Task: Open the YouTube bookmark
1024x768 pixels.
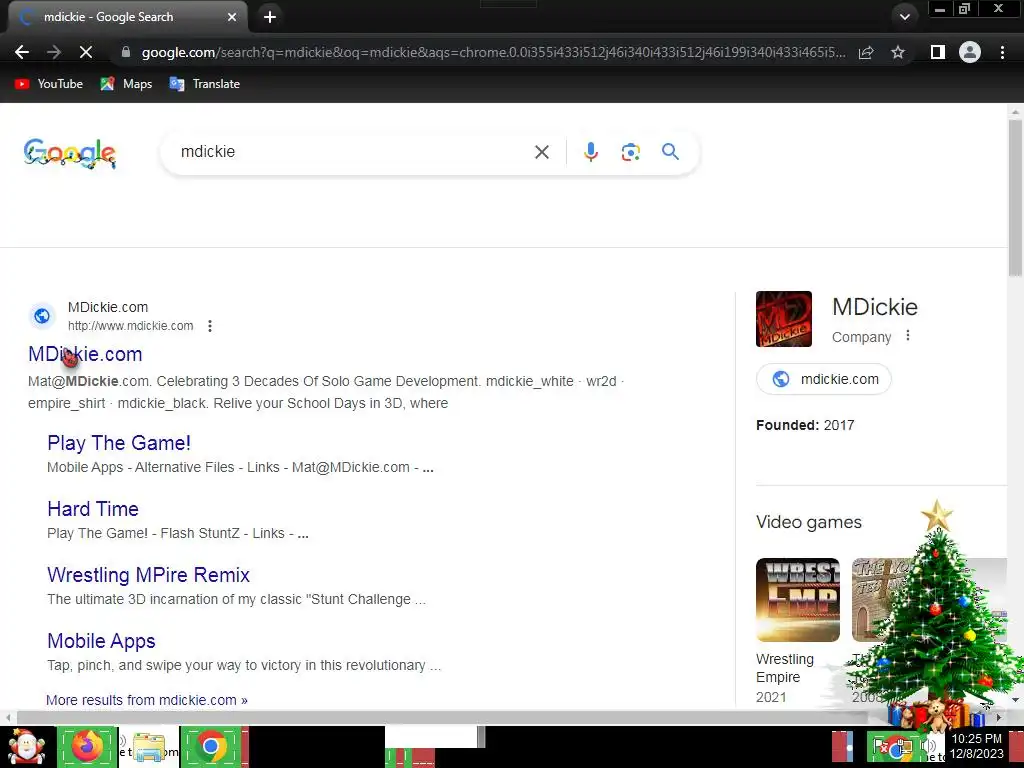Action: 49,84
